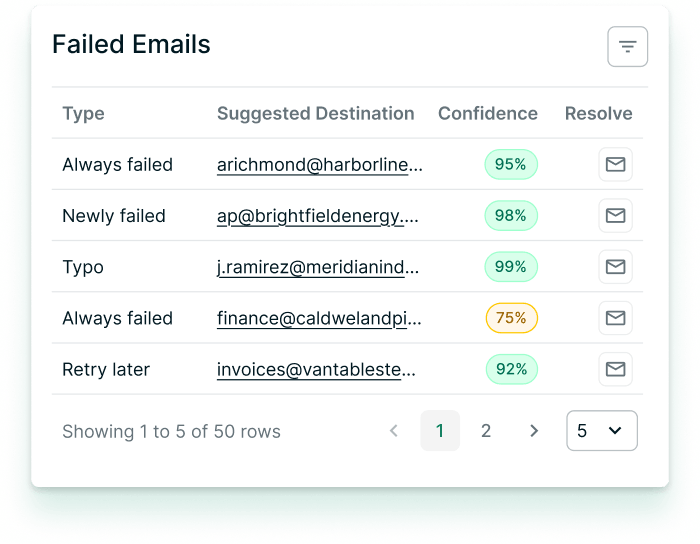This screenshot has width=700, height=544.
Task: Open invoices@vantableste suggested destination link
Action: [x=316, y=370]
